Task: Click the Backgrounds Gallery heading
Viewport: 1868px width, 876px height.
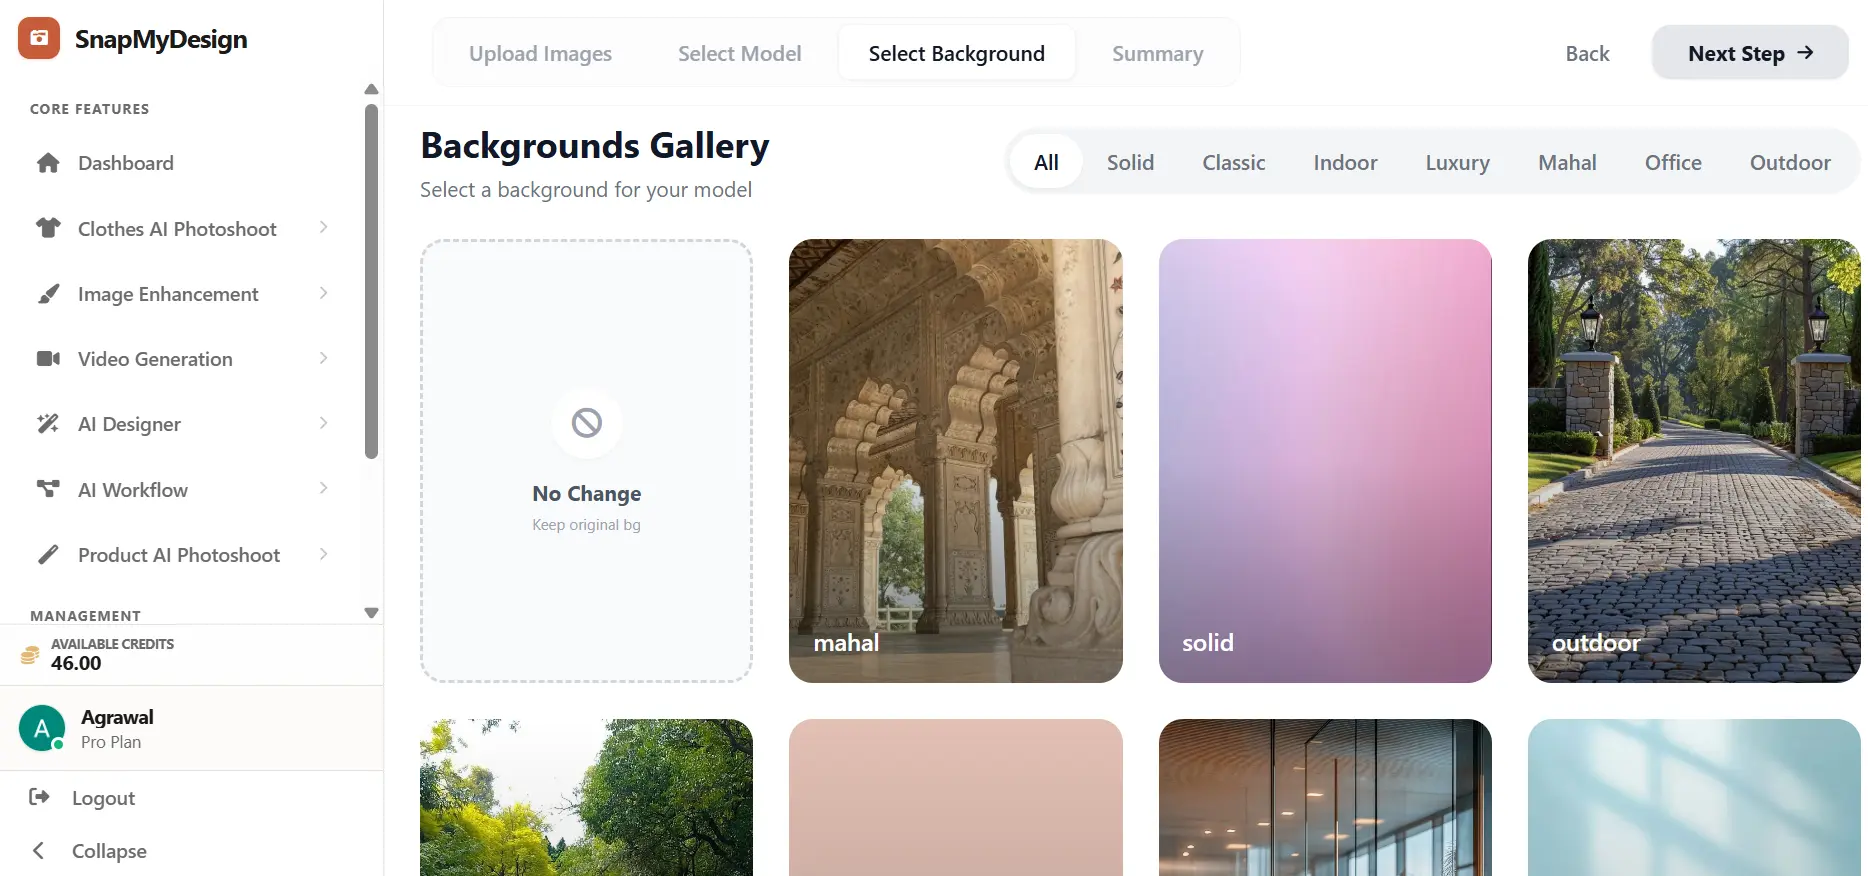Action: click(x=595, y=146)
